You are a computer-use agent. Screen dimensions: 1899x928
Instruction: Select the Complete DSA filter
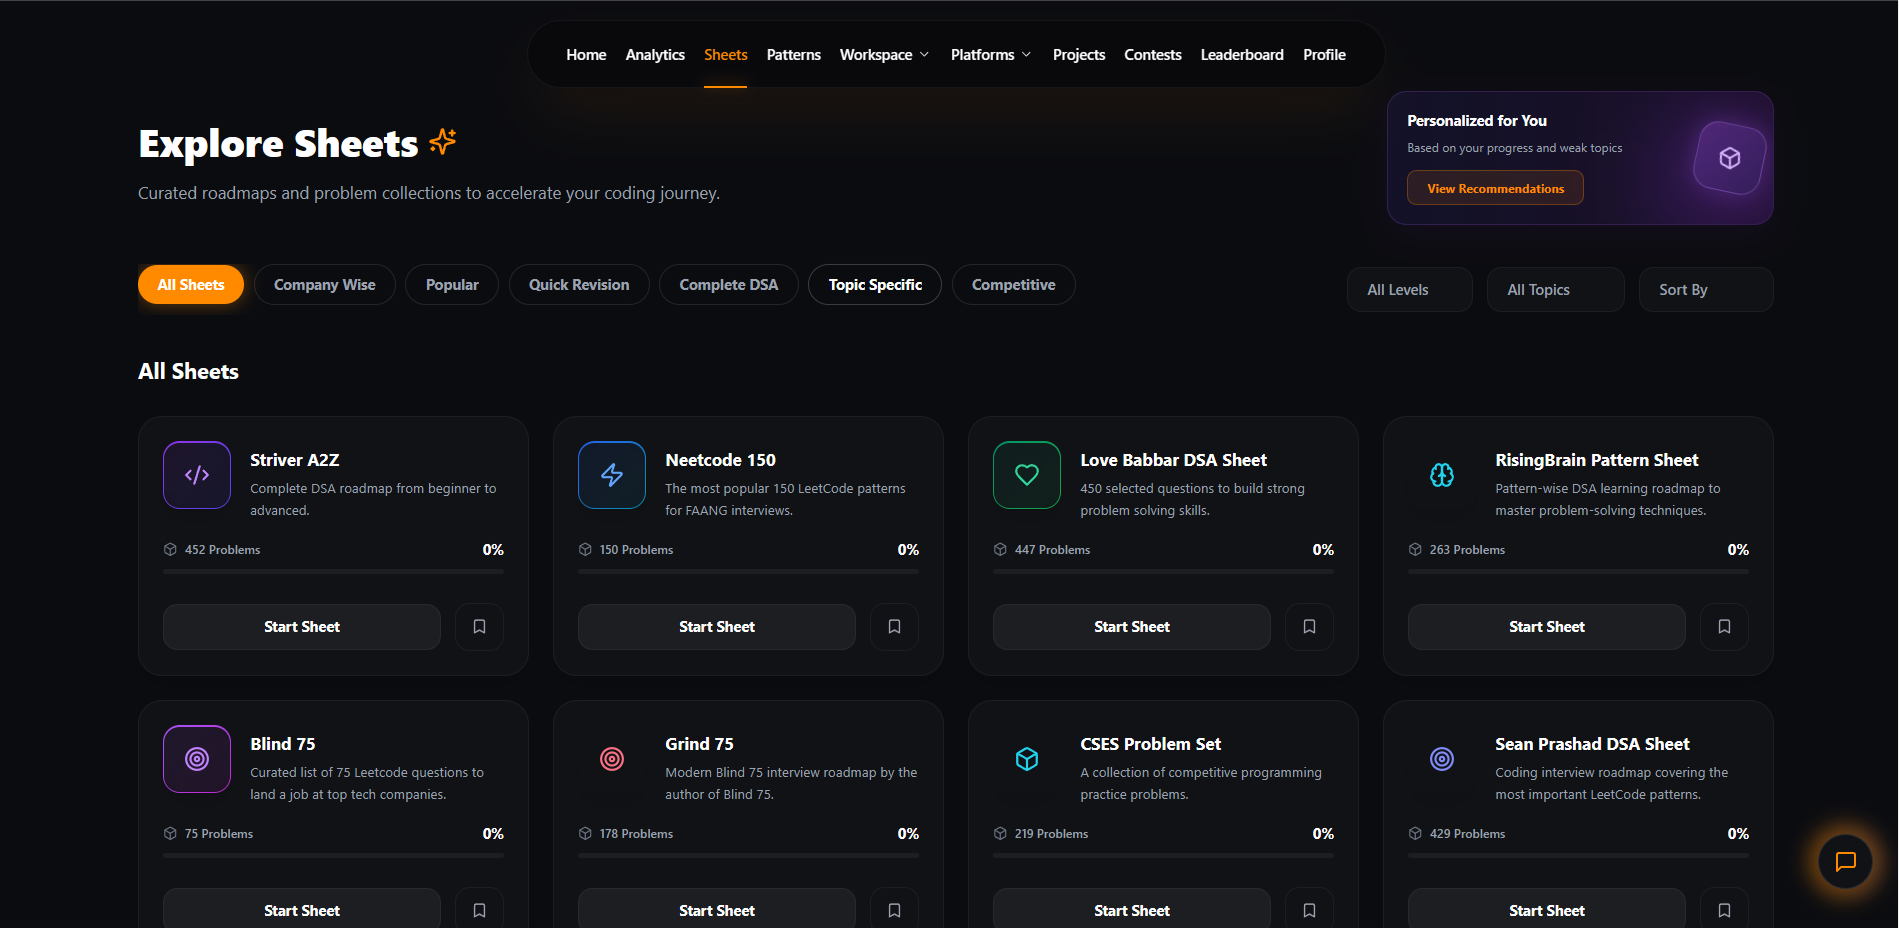tap(729, 285)
